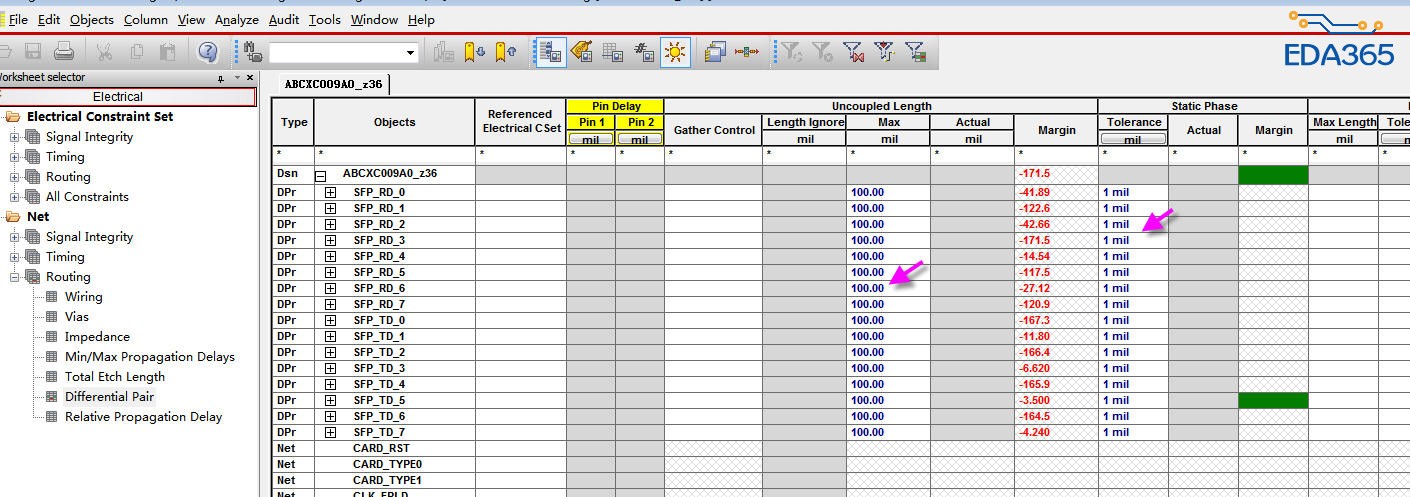Click Margin -171.5 for SFP_RD_3
The image size is (1410, 497).
pos(1055,240)
